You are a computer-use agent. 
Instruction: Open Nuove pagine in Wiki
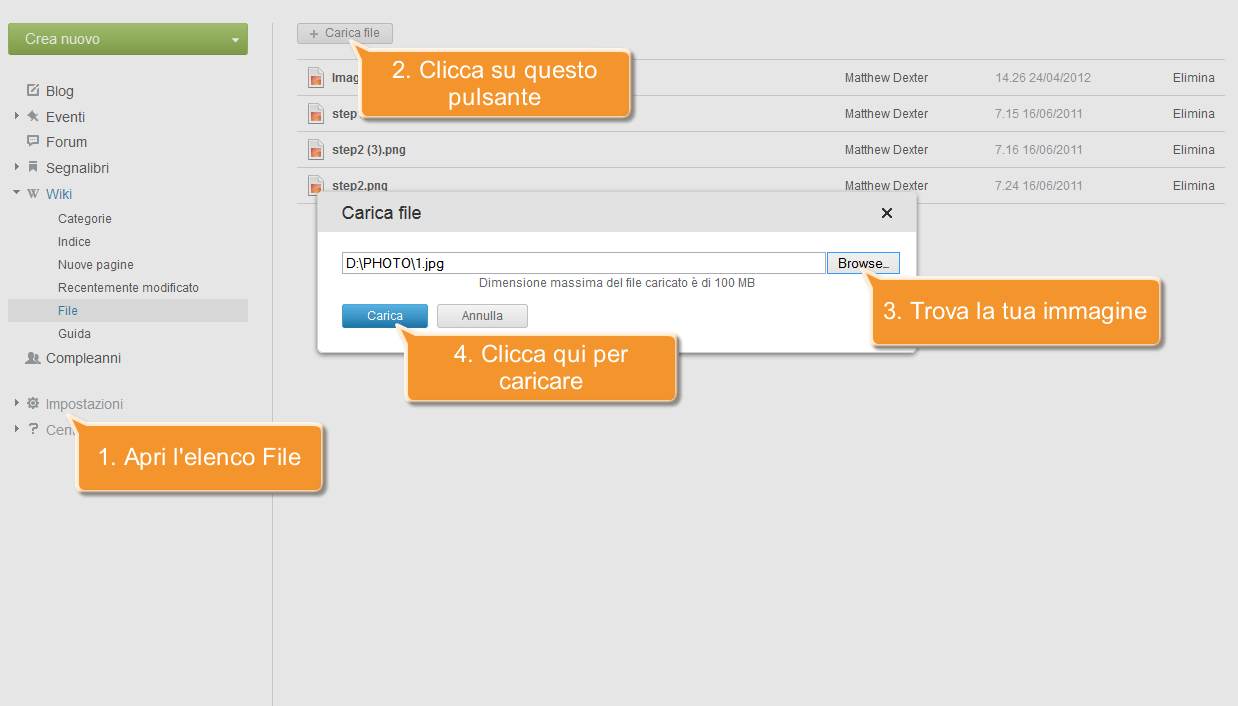coord(96,265)
